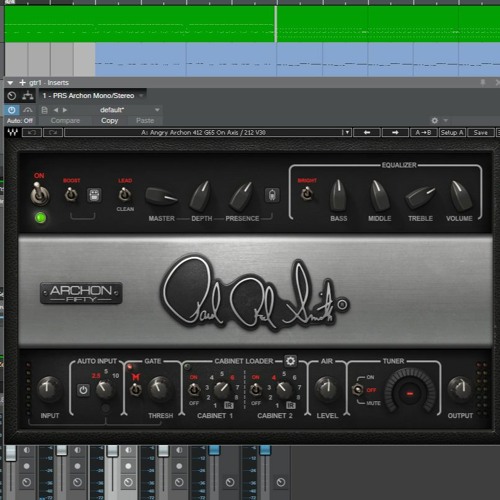Click the MIDDLE knob
The width and height of the screenshot is (500, 500).
click(379, 196)
